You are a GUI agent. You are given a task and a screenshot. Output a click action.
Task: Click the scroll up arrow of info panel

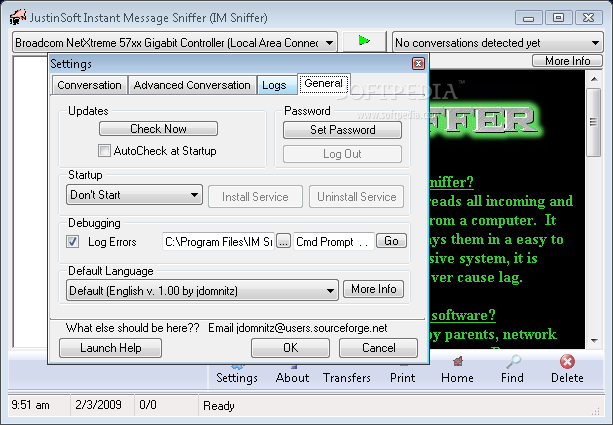[x=594, y=79]
